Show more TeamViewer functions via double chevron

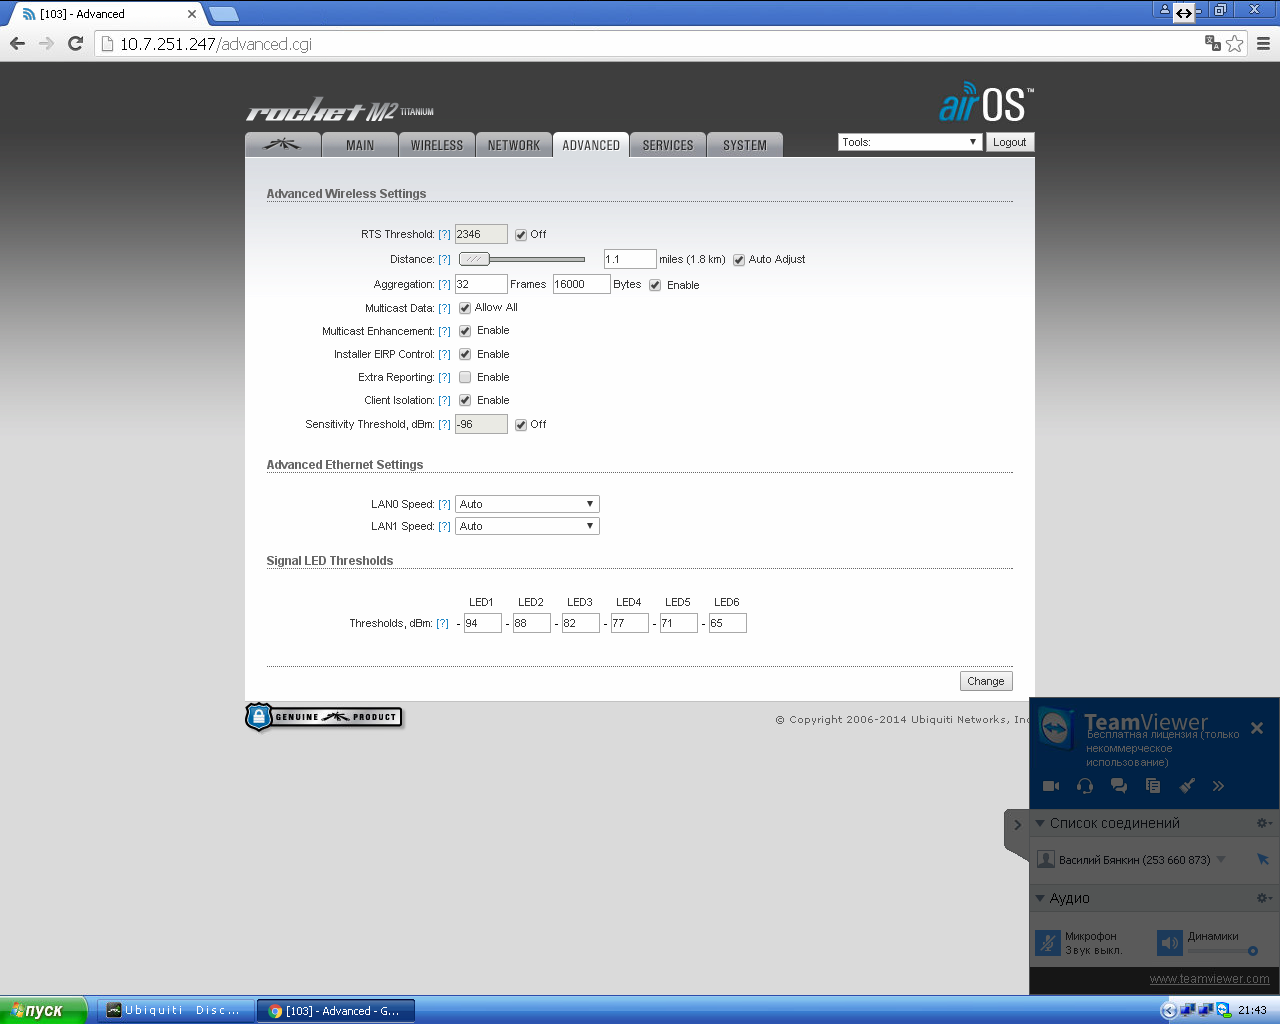[1218, 786]
